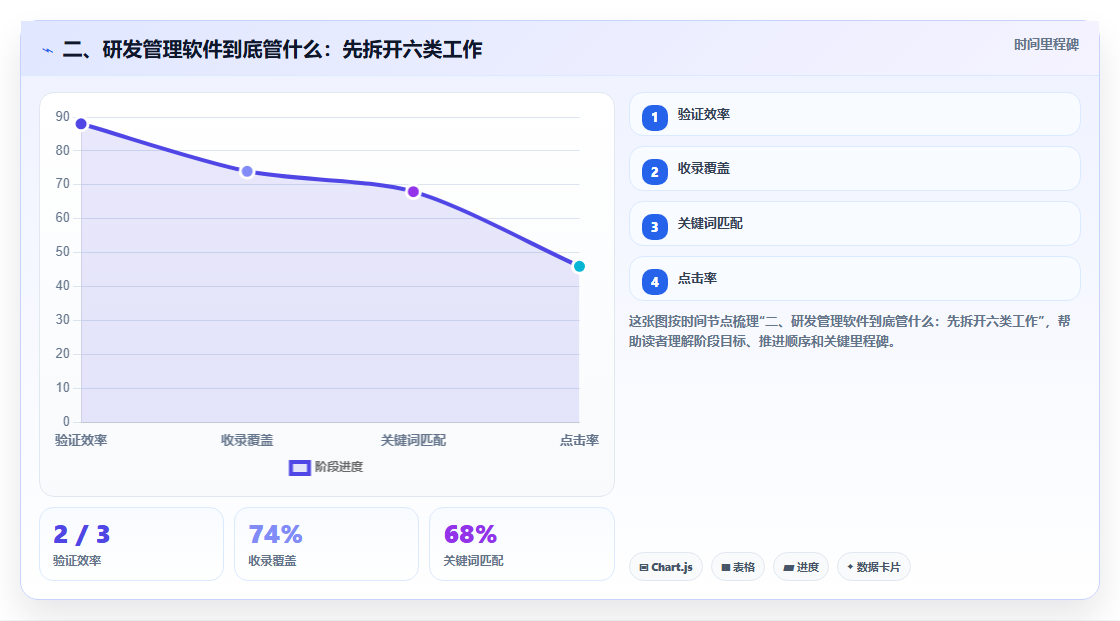1120x621 pixels.
Task: Open the 收录覆盖 milestone row
Action: tap(854, 169)
